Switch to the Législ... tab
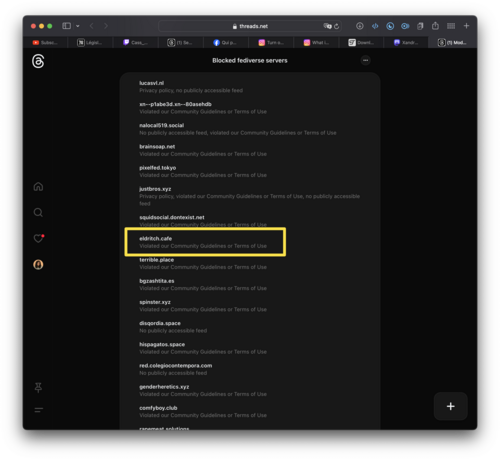Viewport: 500px width, 460px height. pos(90,43)
